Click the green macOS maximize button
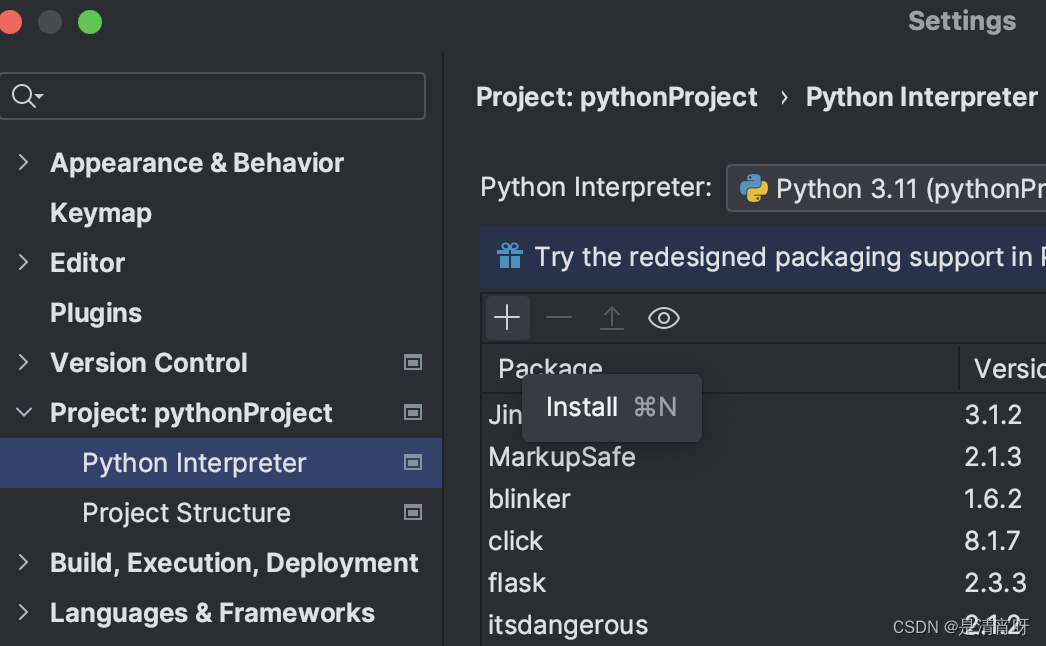The image size is (1046, 646). pyautogui.click(x=90, y=21)
